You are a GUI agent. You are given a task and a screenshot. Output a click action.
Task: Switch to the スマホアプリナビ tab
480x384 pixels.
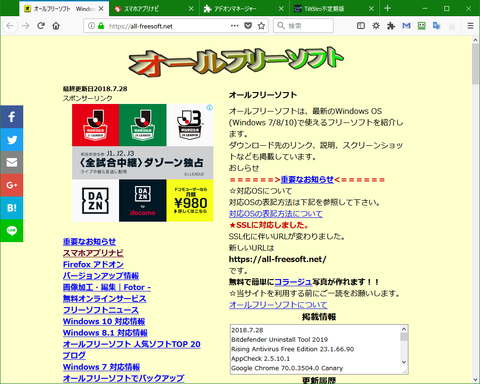click(155, 9)
